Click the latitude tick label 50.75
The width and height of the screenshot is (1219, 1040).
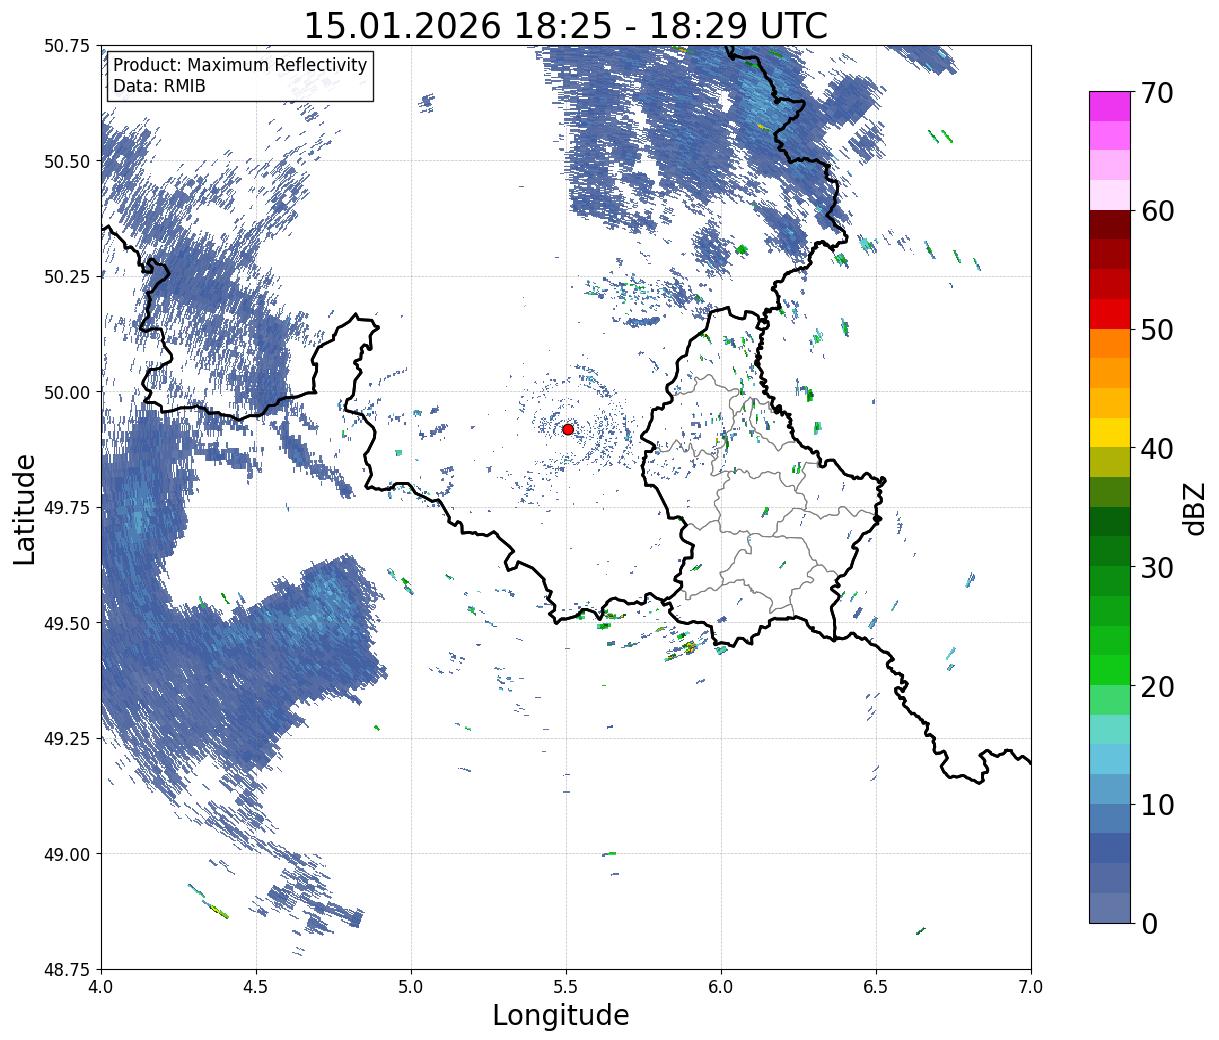(67, 46)
